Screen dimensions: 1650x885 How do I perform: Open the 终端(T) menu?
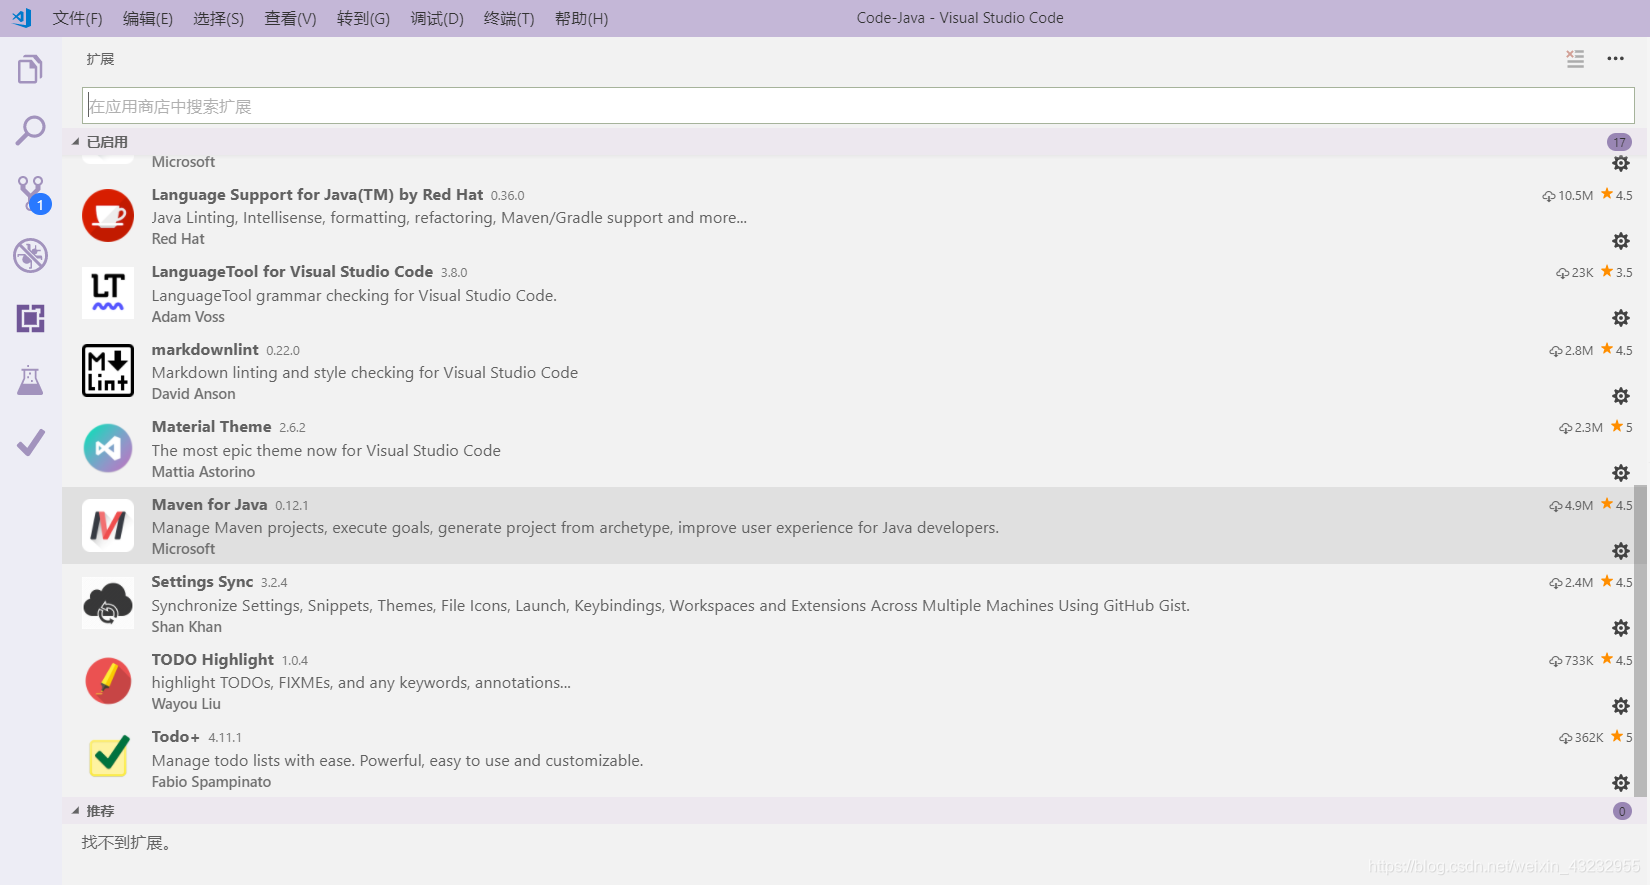[x=509, y=18]
